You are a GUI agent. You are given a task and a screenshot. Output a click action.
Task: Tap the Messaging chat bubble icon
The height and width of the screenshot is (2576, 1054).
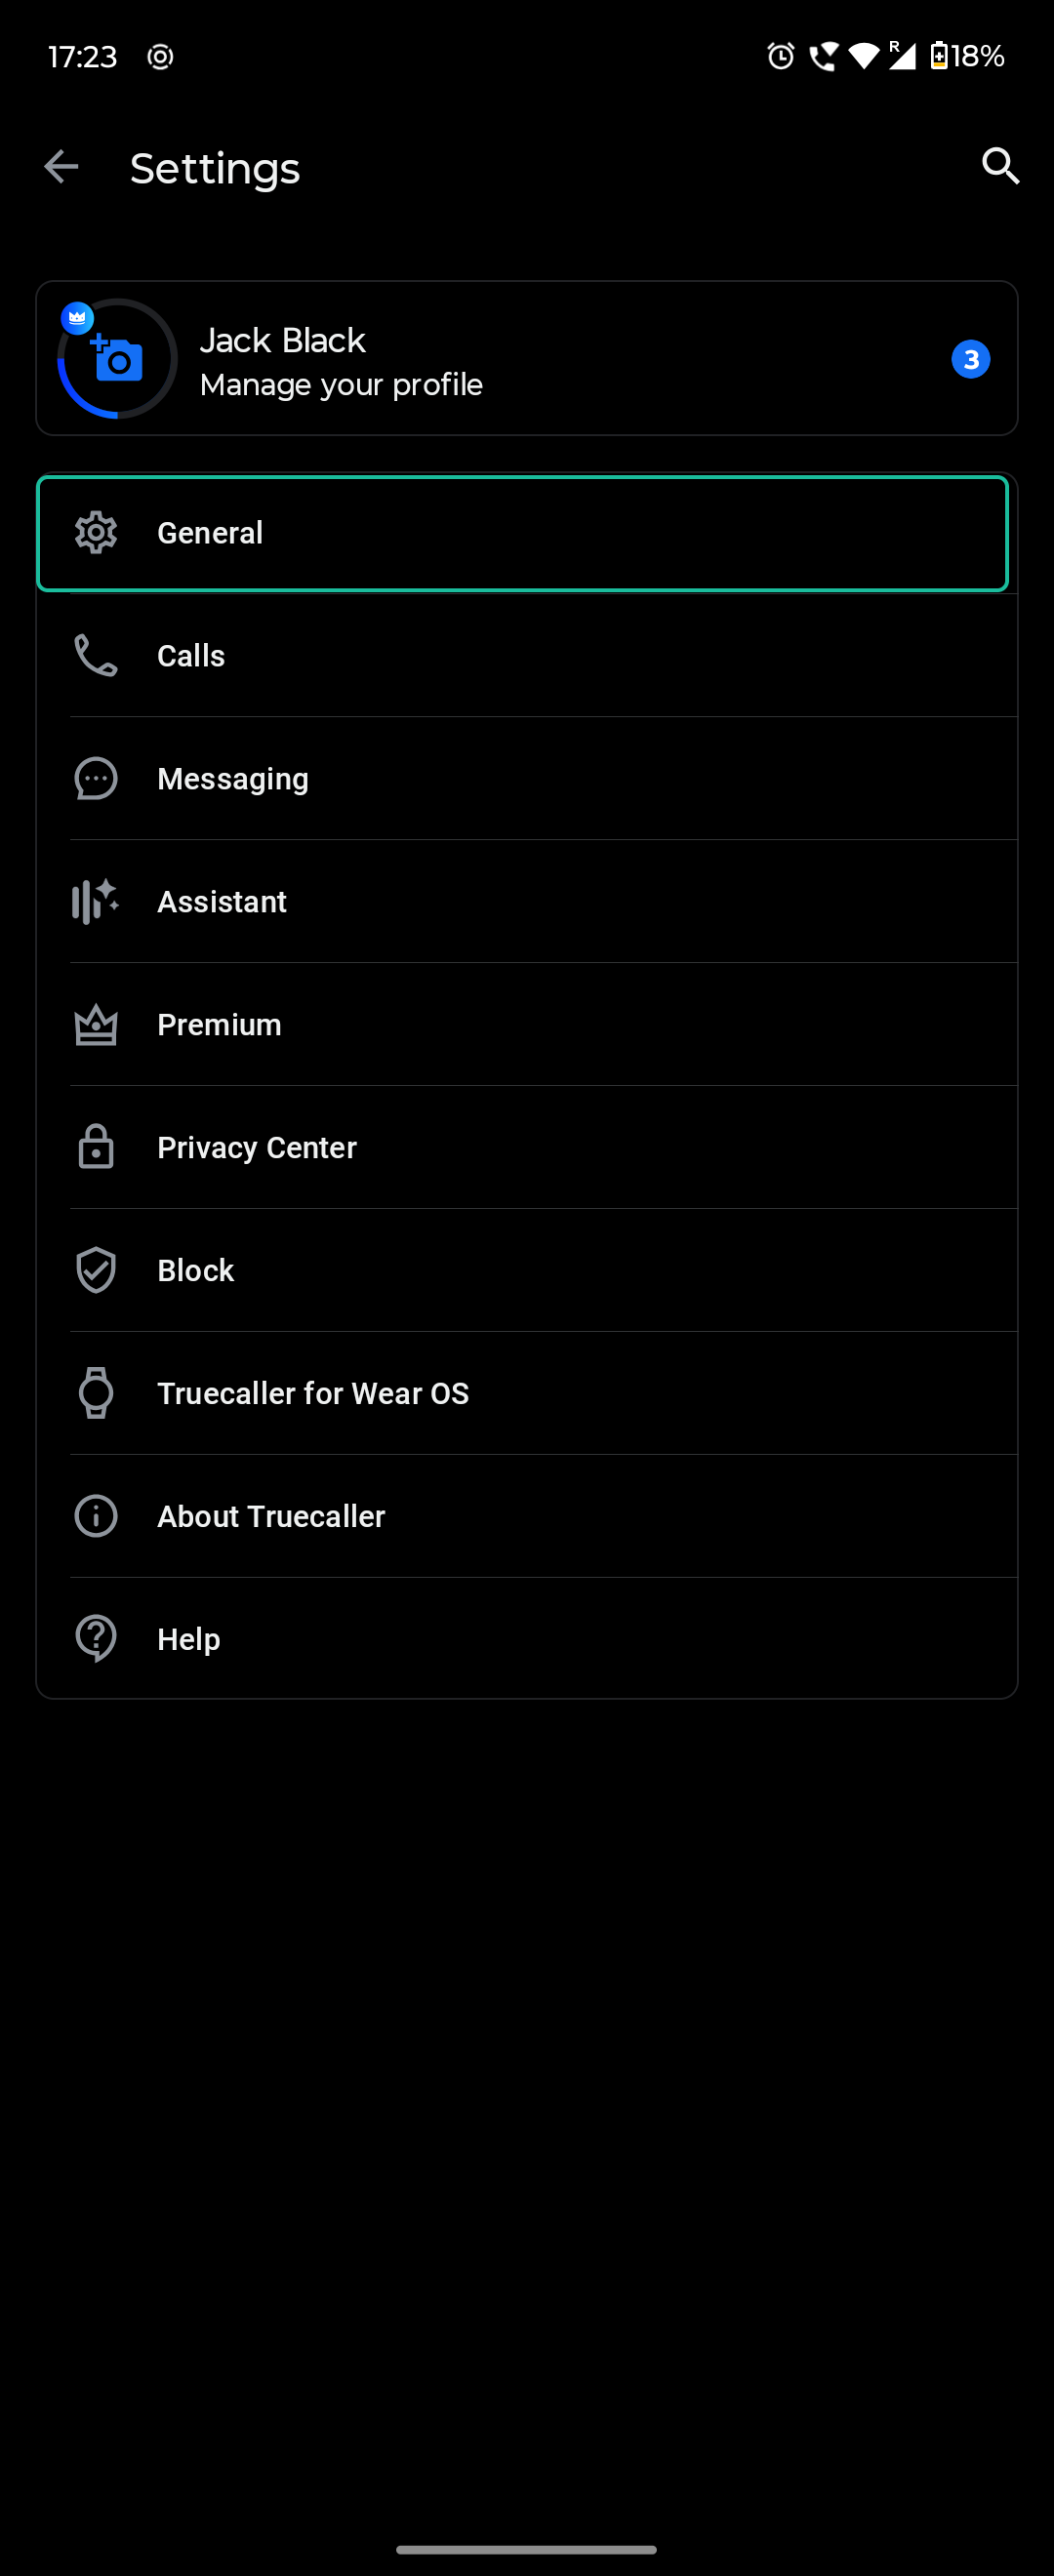tap(96, 779)
